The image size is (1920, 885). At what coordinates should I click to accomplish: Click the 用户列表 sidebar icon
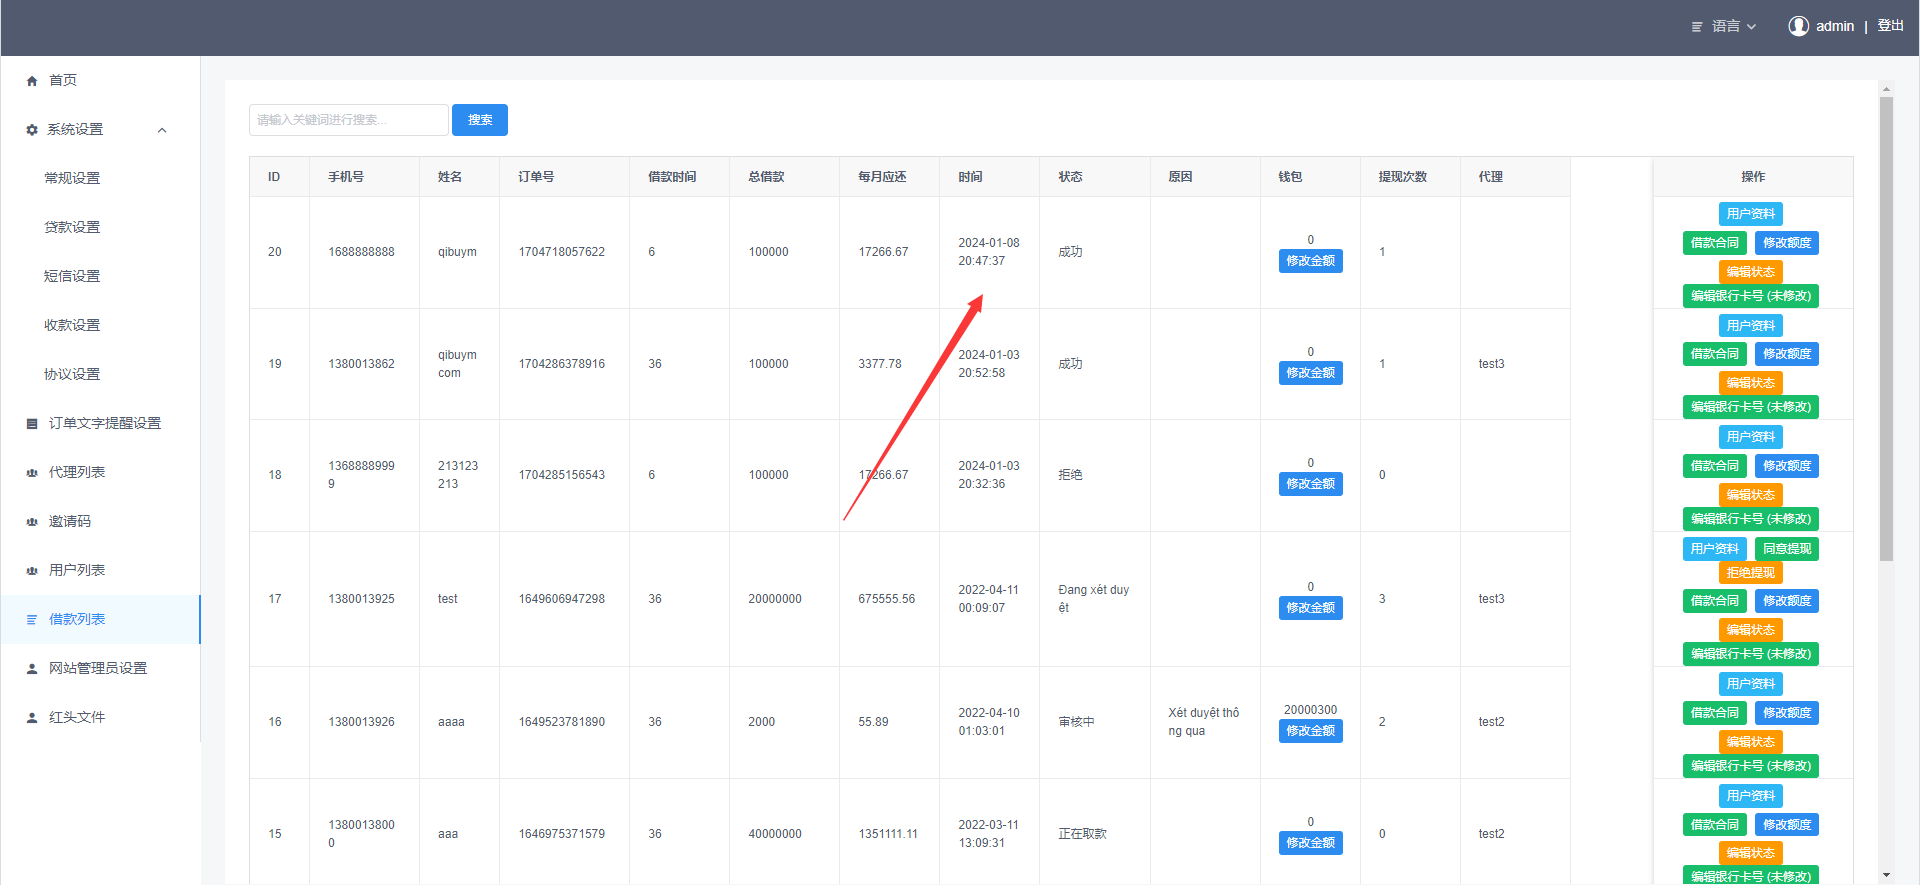[32, 571]
